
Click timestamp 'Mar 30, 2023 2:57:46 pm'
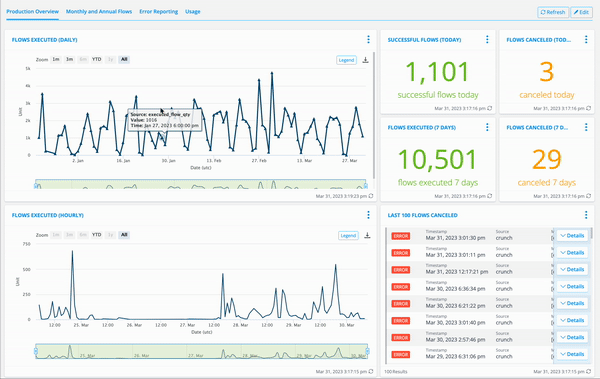click(455, 340)
